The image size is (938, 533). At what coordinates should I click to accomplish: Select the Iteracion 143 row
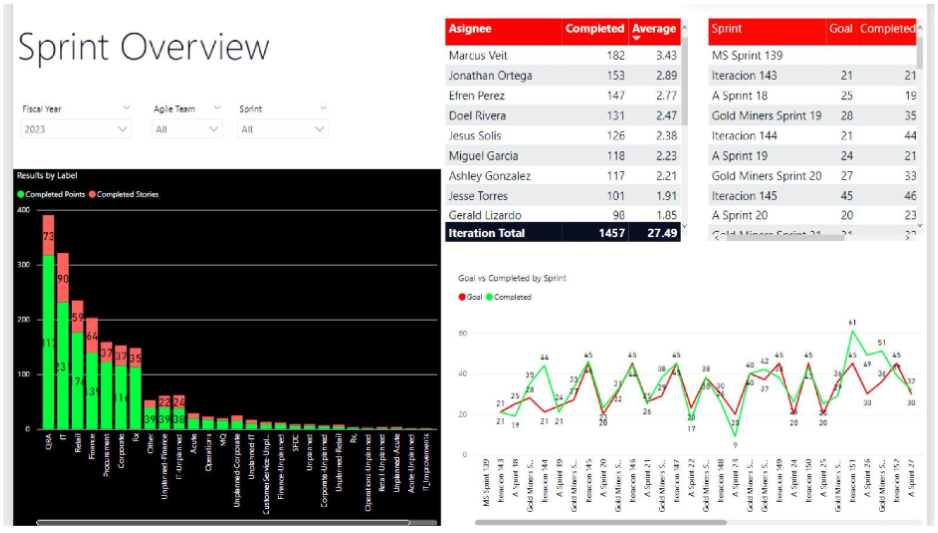click(x=812, y=75)
